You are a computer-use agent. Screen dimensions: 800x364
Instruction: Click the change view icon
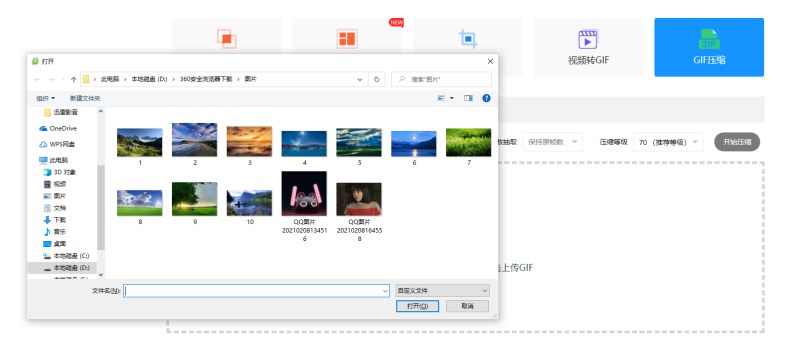tap(441, 98)
